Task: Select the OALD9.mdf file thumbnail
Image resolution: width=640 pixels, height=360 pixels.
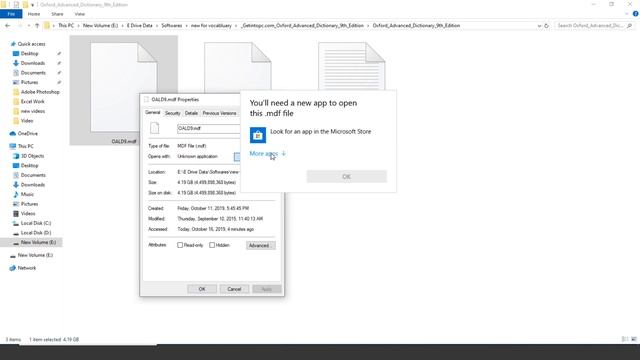Action: coord(123,90)
